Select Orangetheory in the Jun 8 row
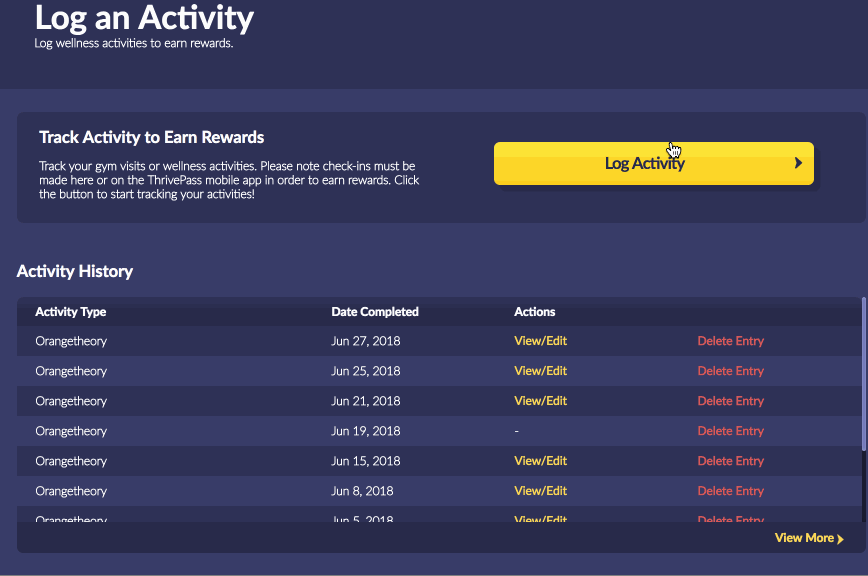Screen dimensions: 868x576 (x=71, y=491)
